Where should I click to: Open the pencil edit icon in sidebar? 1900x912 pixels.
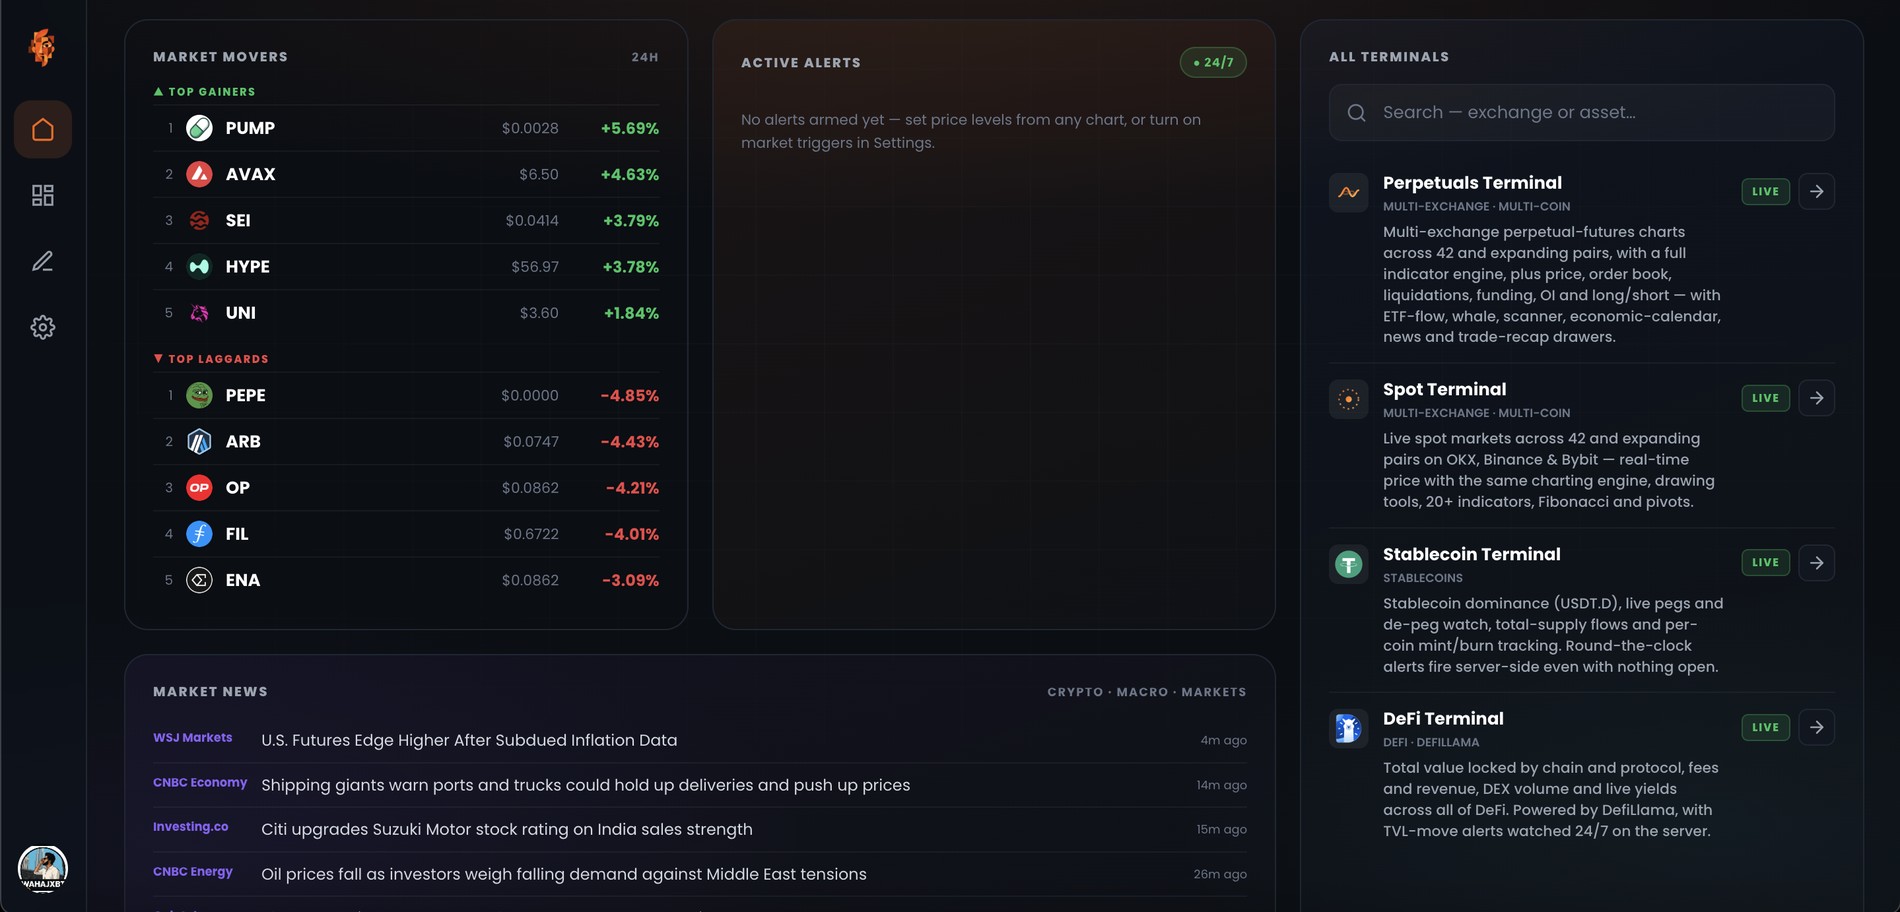43,261
